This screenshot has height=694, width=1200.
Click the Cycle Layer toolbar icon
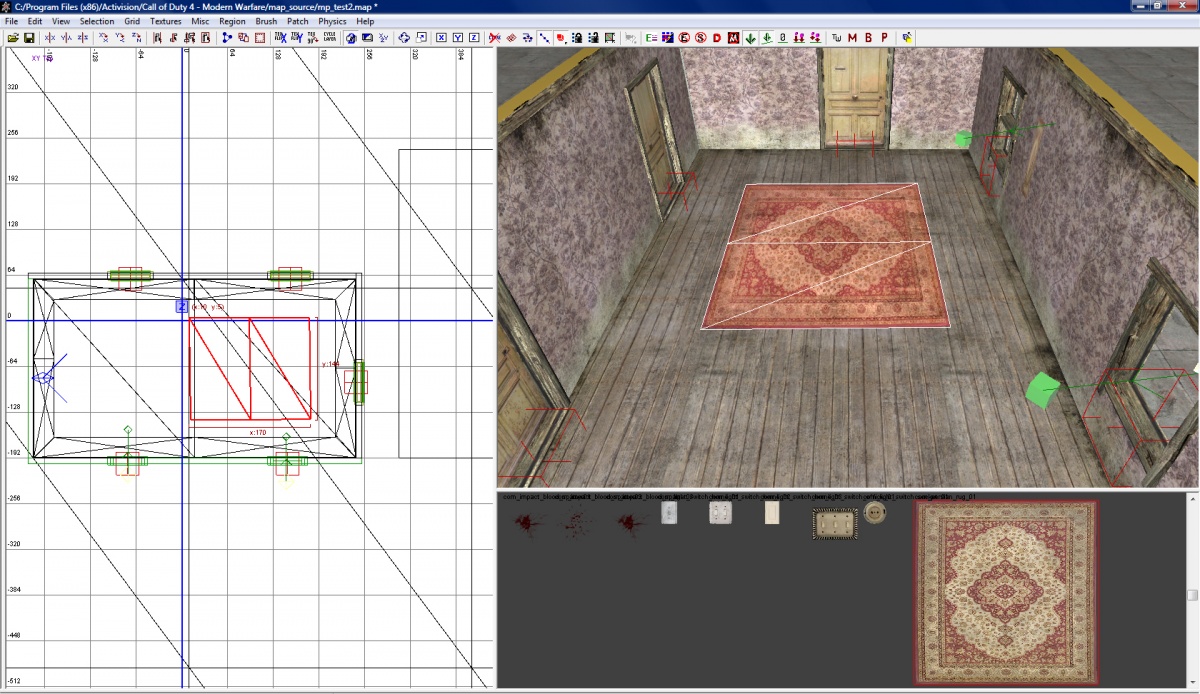pyautogui.click(x=329, y=38)
